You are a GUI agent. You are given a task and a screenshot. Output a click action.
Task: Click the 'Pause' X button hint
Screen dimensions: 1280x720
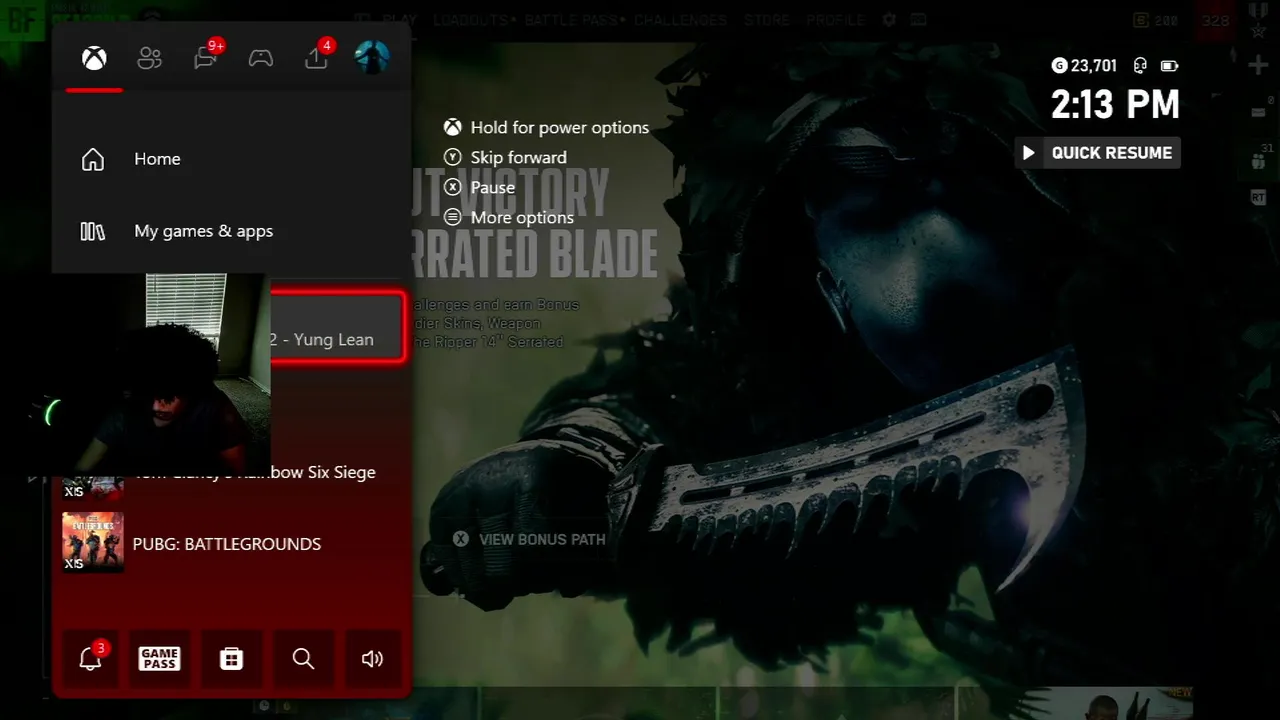tap(480, 187)
